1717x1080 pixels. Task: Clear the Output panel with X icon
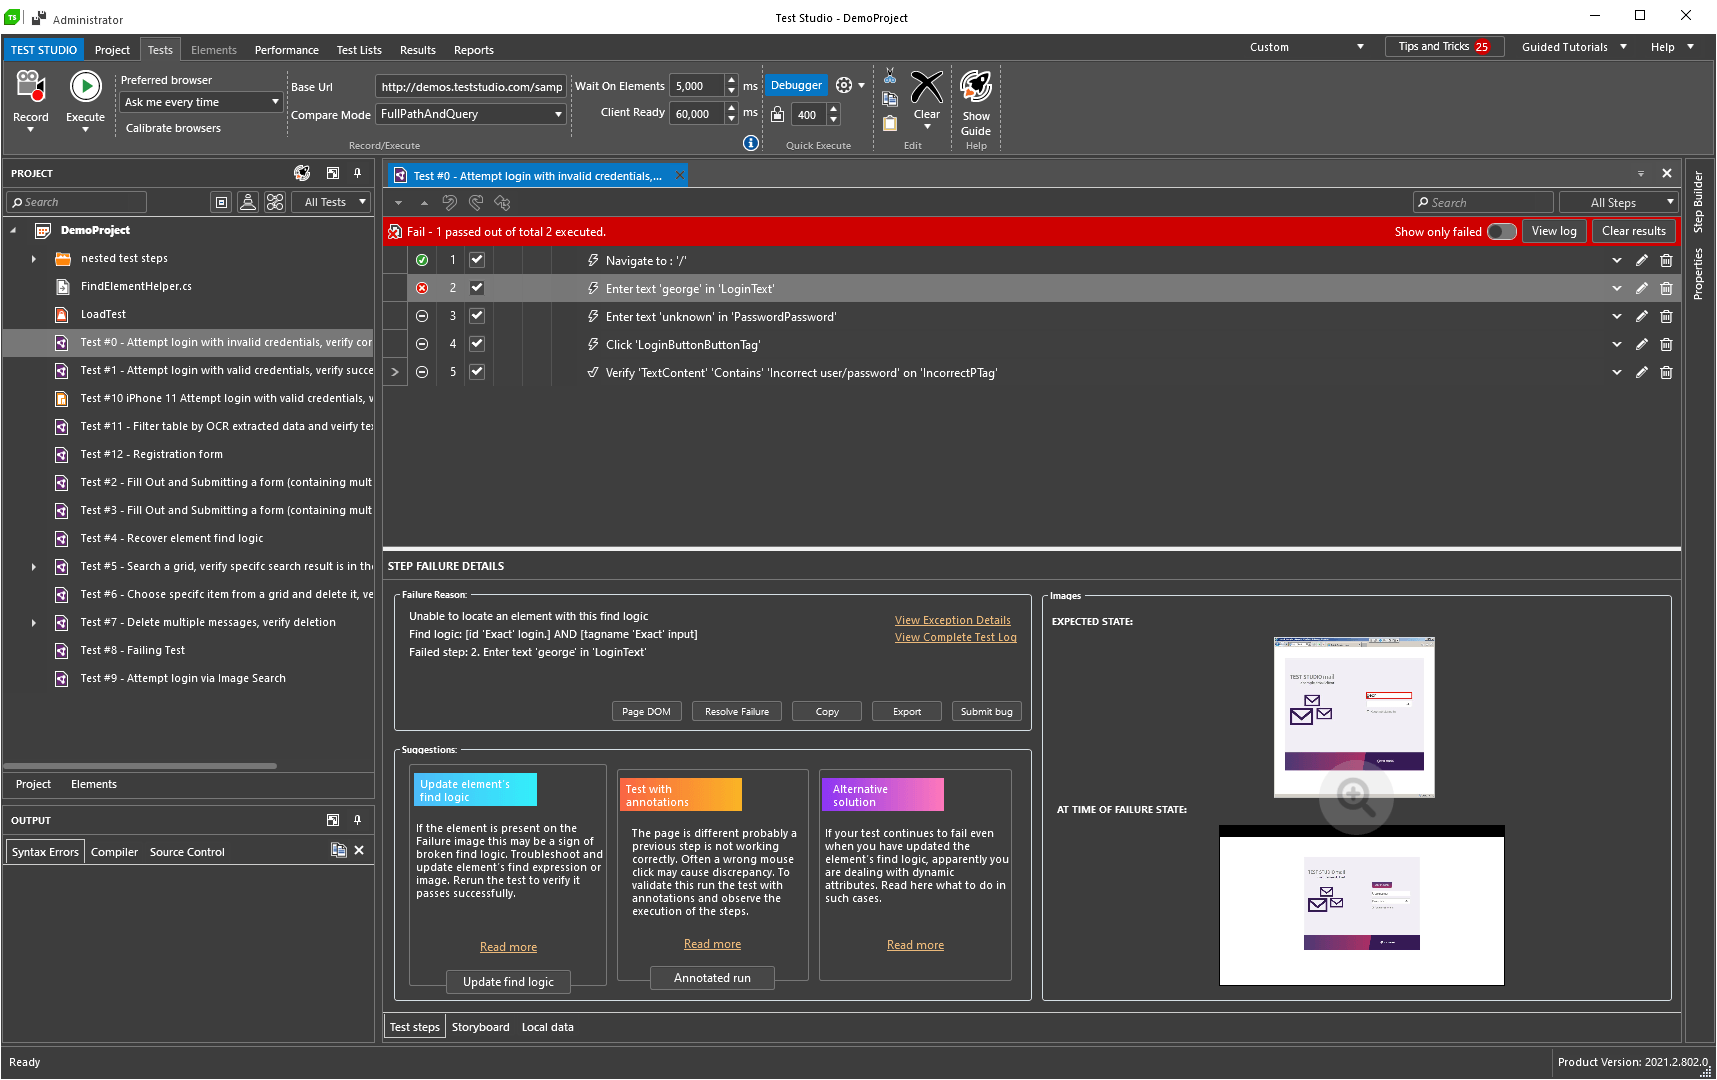(359, 850)
